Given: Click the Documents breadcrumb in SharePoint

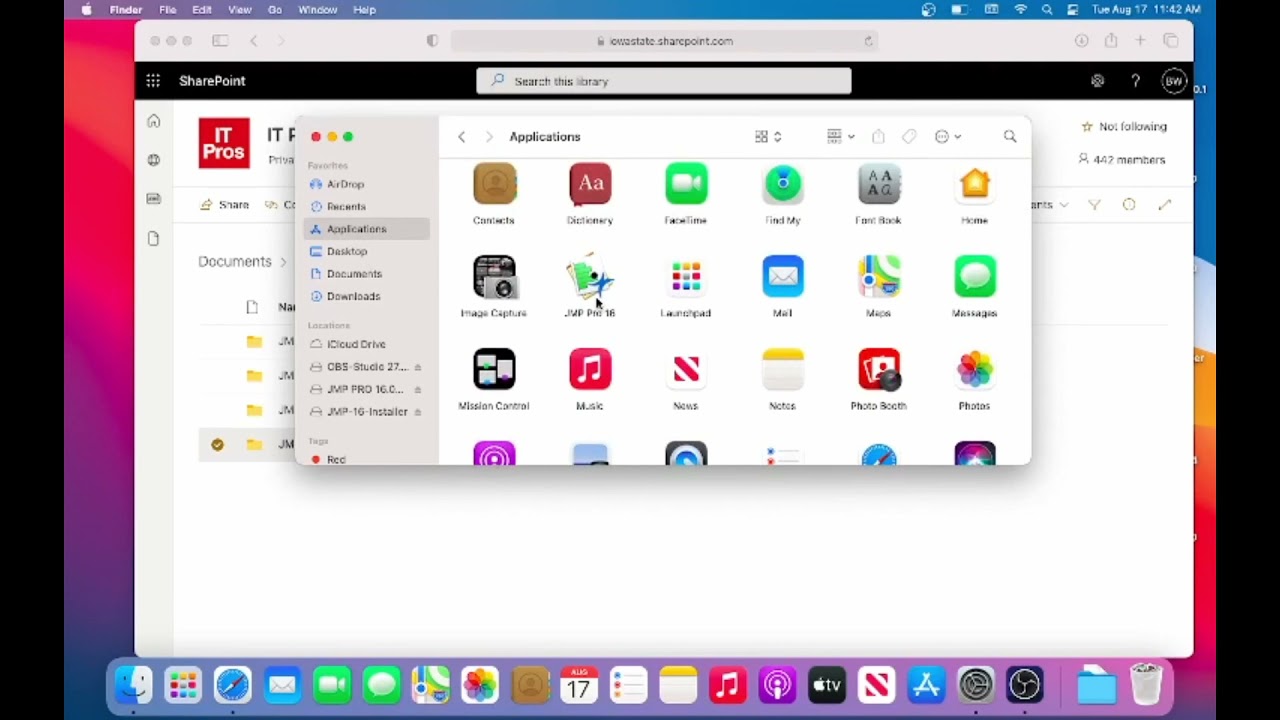Looking at the screenshot, I should point(235,262).
